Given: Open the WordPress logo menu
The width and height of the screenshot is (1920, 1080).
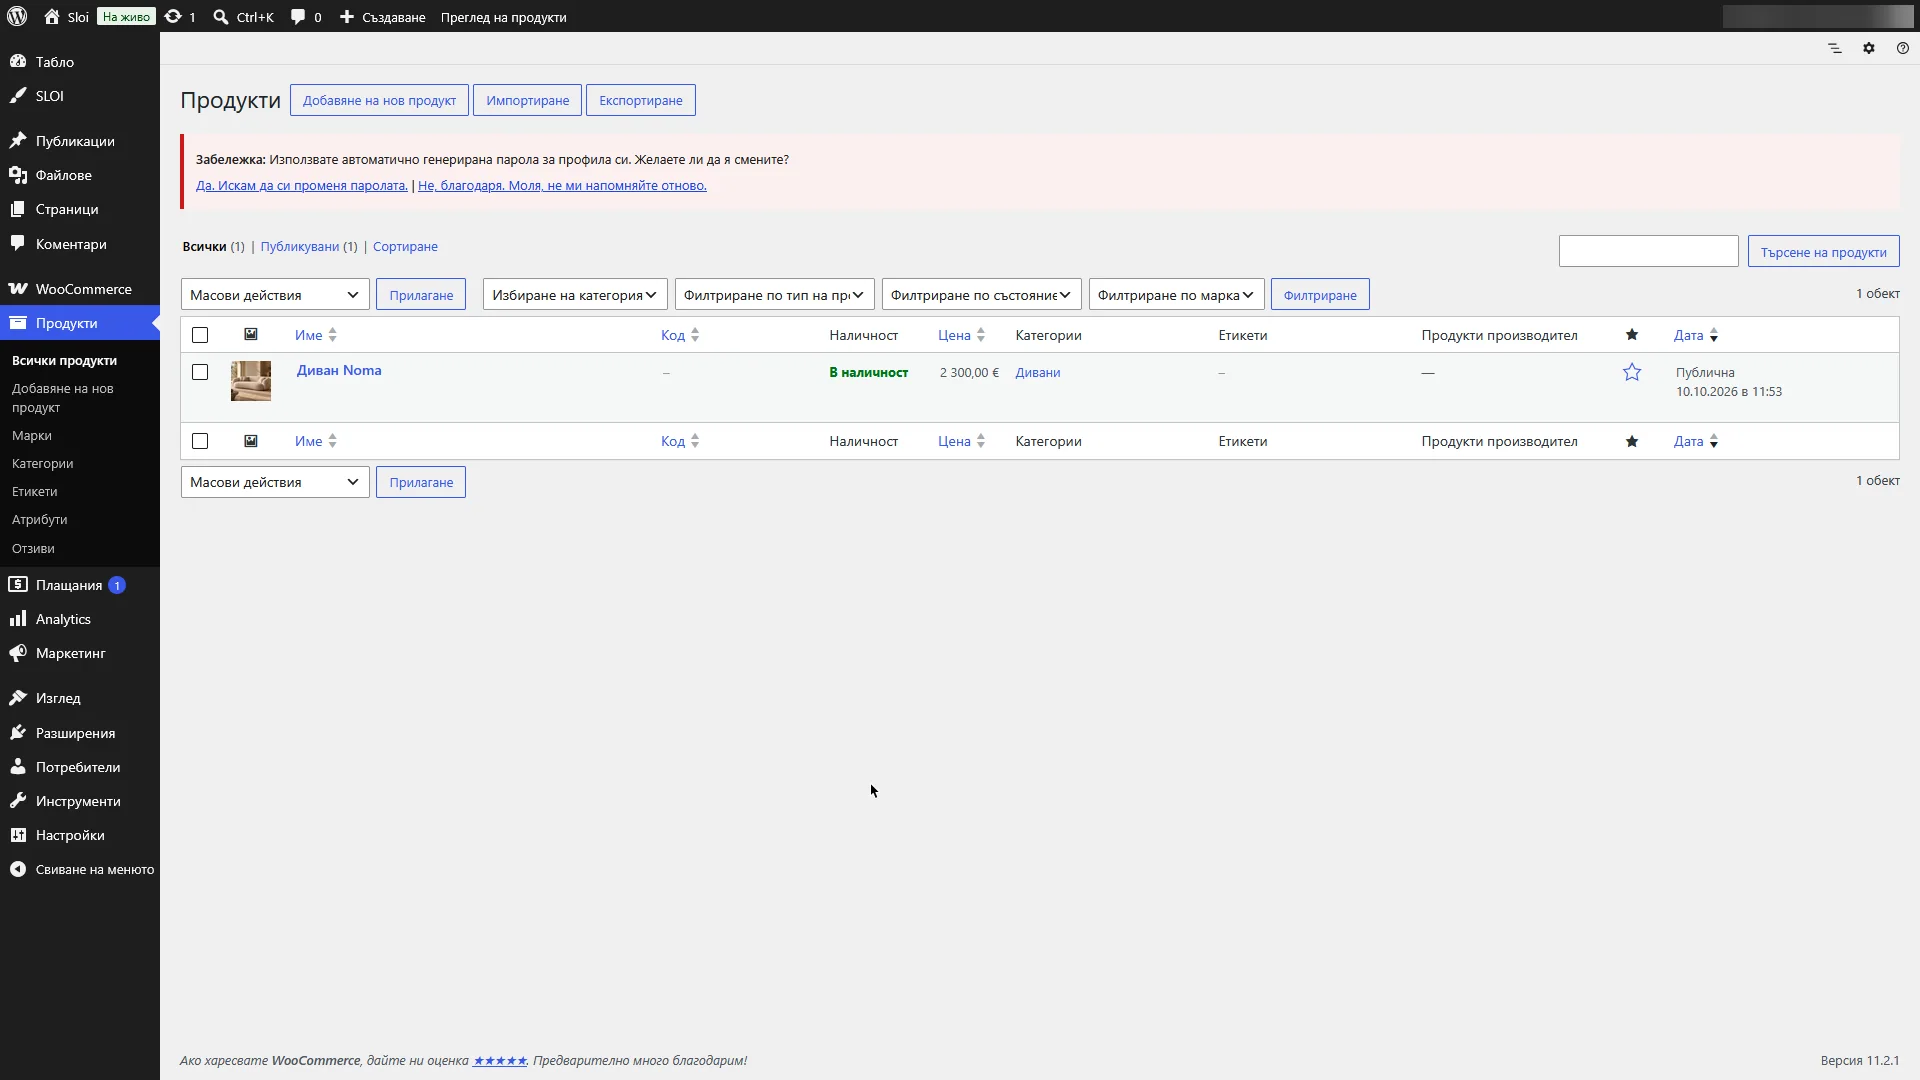Looking at the screenshot, I should [x=17, y=16].
